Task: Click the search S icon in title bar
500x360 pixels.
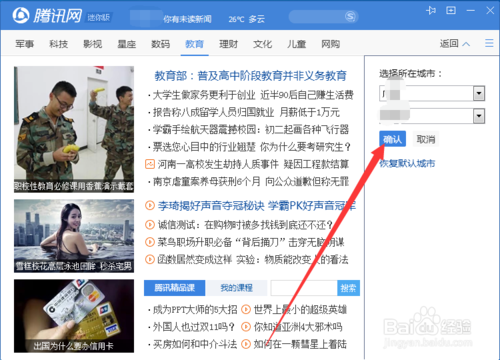Action: (x=350, y=16)
